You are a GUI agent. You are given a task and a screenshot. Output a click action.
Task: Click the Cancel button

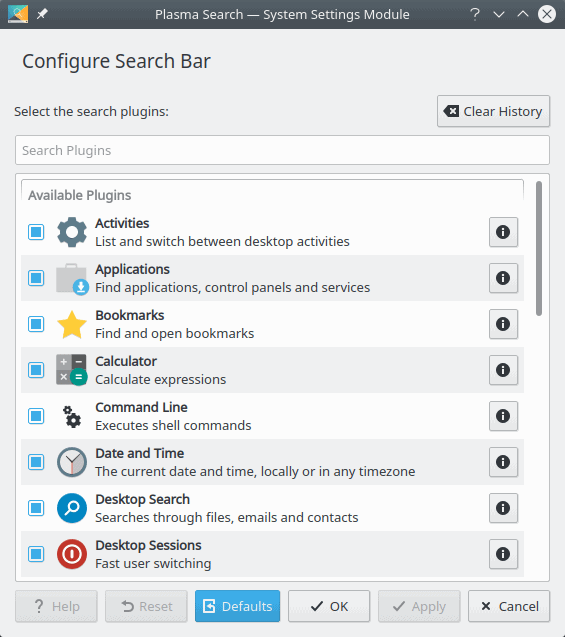point(509,606)
